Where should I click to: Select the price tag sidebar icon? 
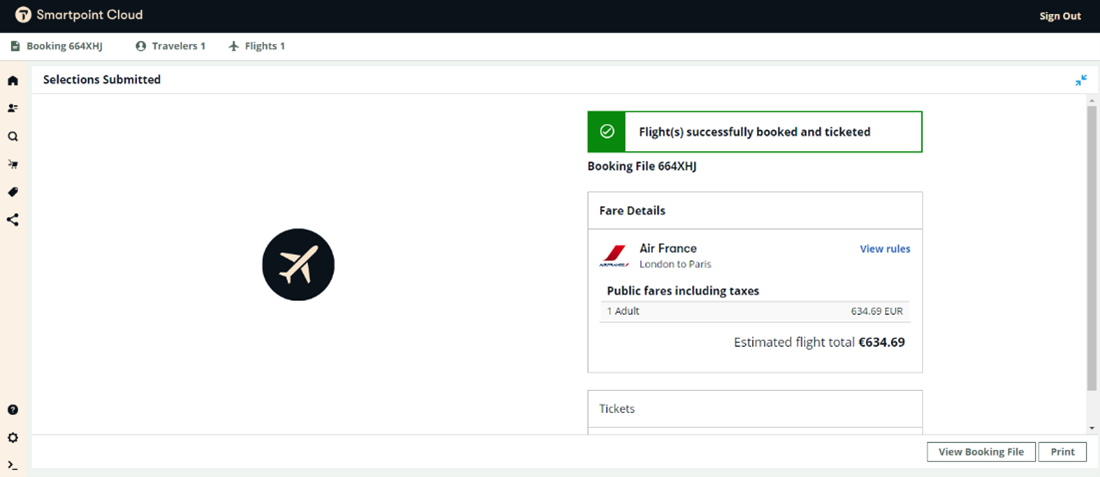point(13,192)
